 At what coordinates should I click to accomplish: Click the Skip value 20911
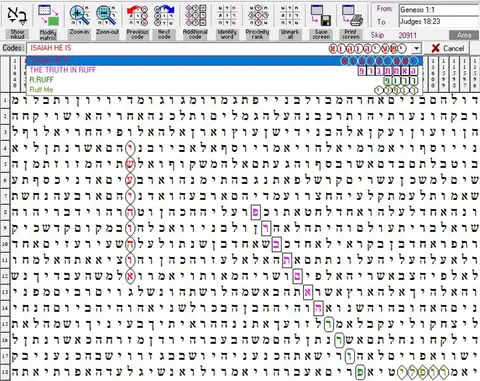pos(407,35)
